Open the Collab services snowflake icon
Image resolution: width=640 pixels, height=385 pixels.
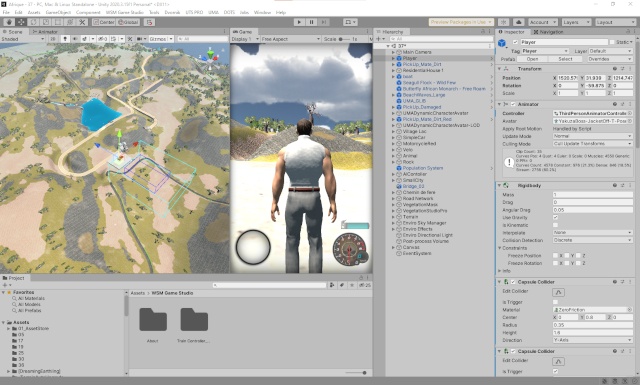pos(504,22)
